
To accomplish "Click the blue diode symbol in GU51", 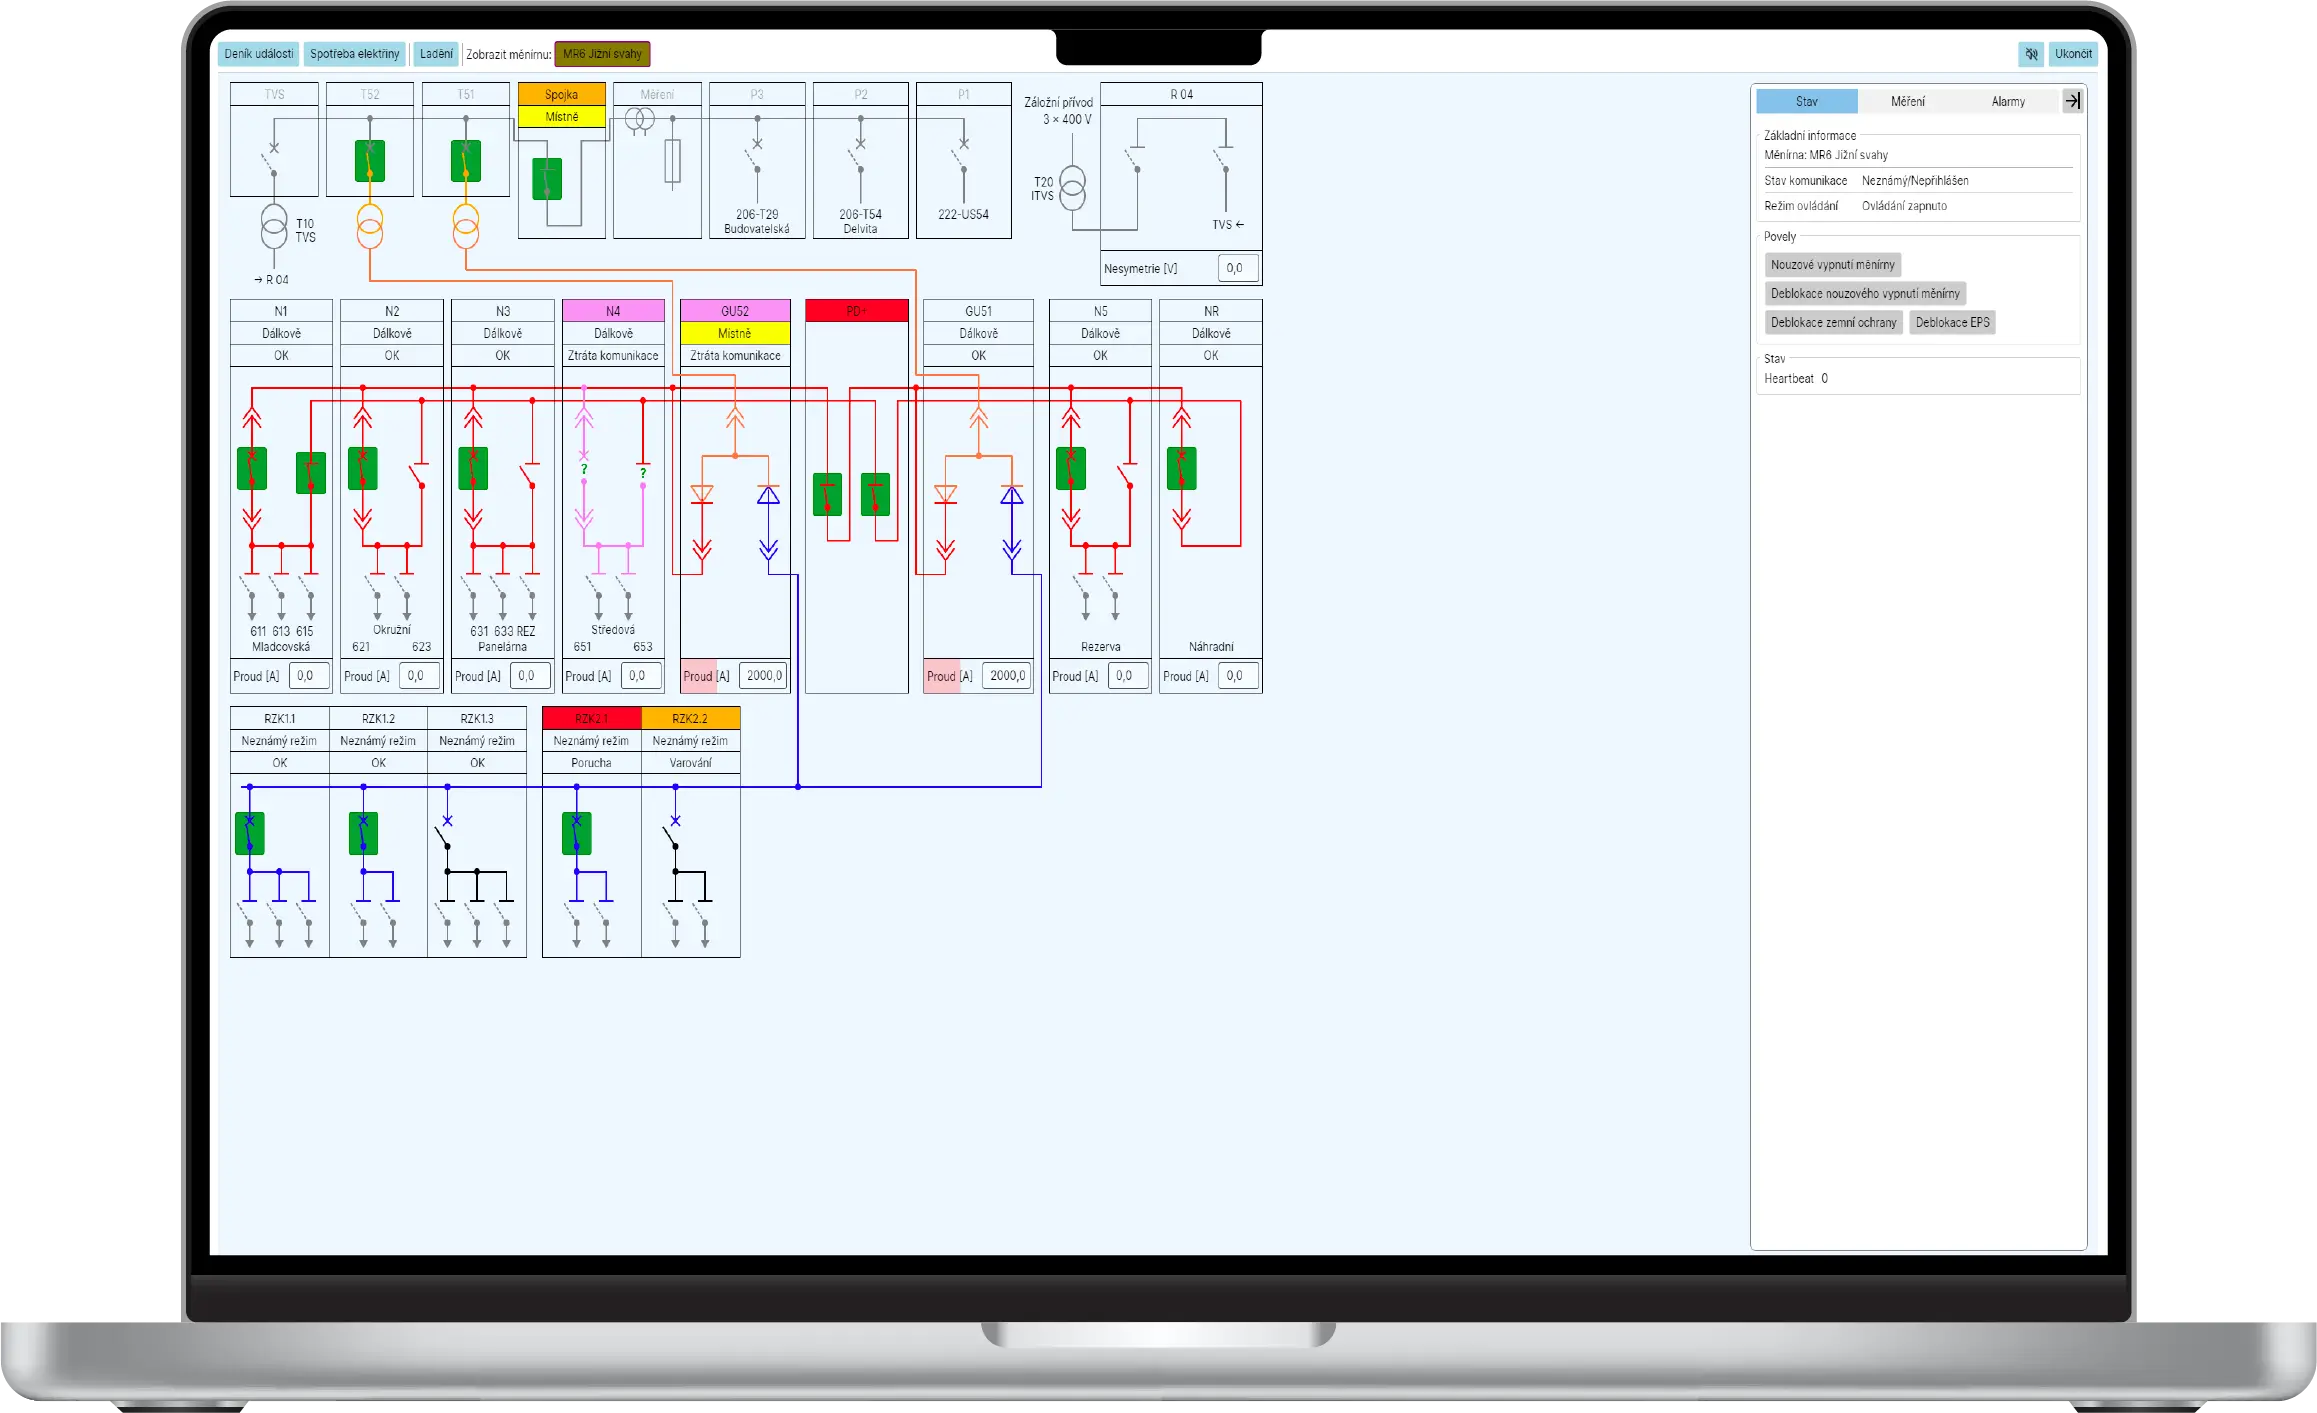I will pyautogui.click(x=1012, y=494).
